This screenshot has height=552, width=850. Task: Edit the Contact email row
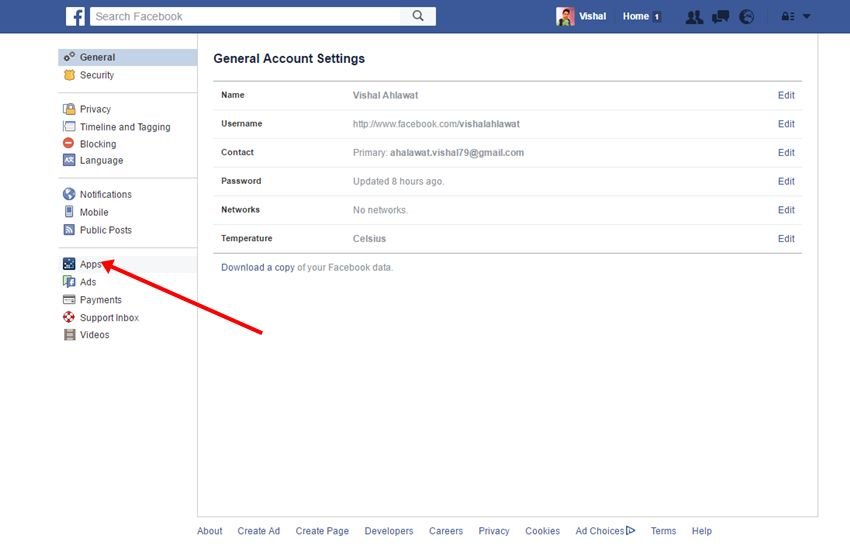(x=786, y=153)
